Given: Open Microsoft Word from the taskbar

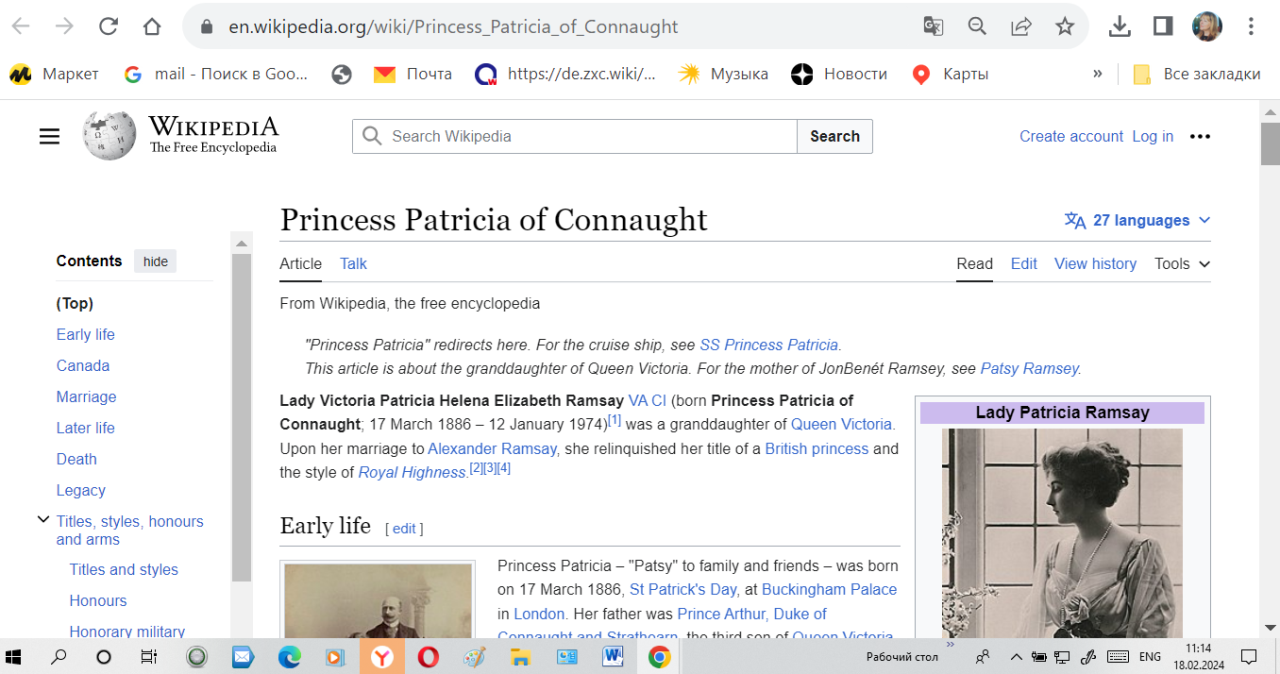Looking at the screenshot, I should click(613, 657).
